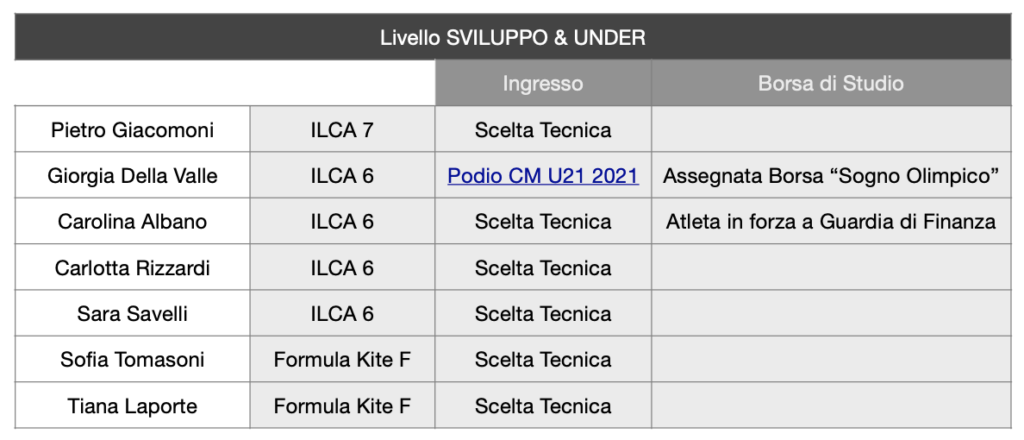This screenshot has width=1024, height=440.
Task: Select Giorgia Della Valle's ILCA 6 cell
Action: [342, 176]
